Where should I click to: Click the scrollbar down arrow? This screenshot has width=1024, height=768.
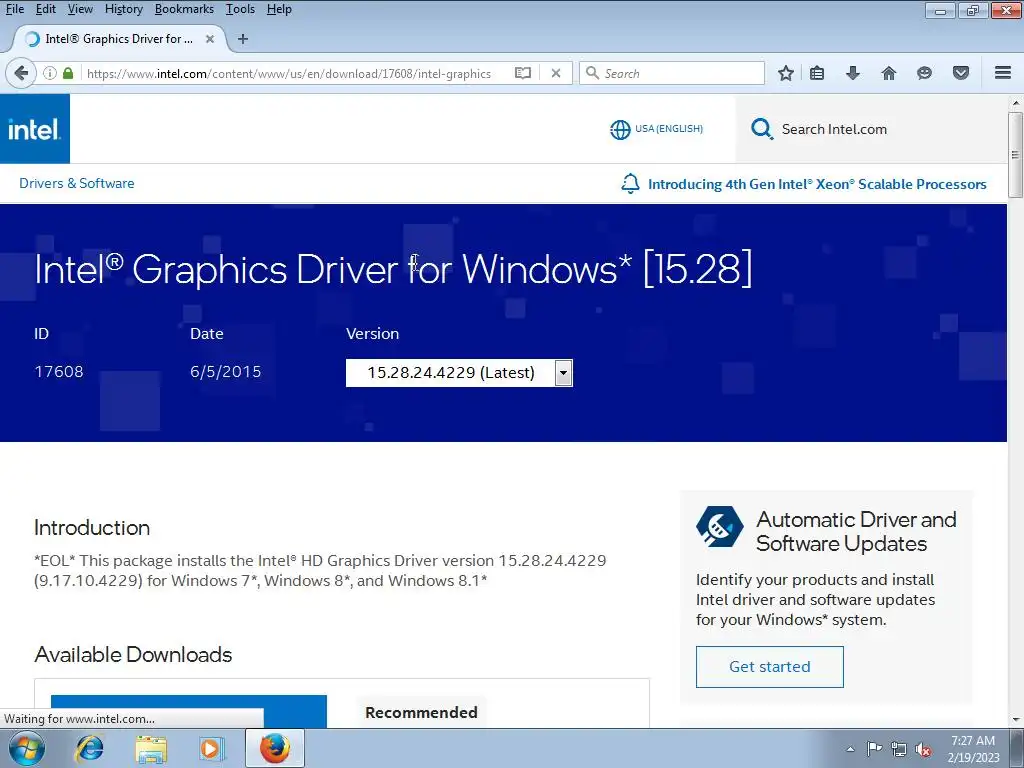point(1016,720)
